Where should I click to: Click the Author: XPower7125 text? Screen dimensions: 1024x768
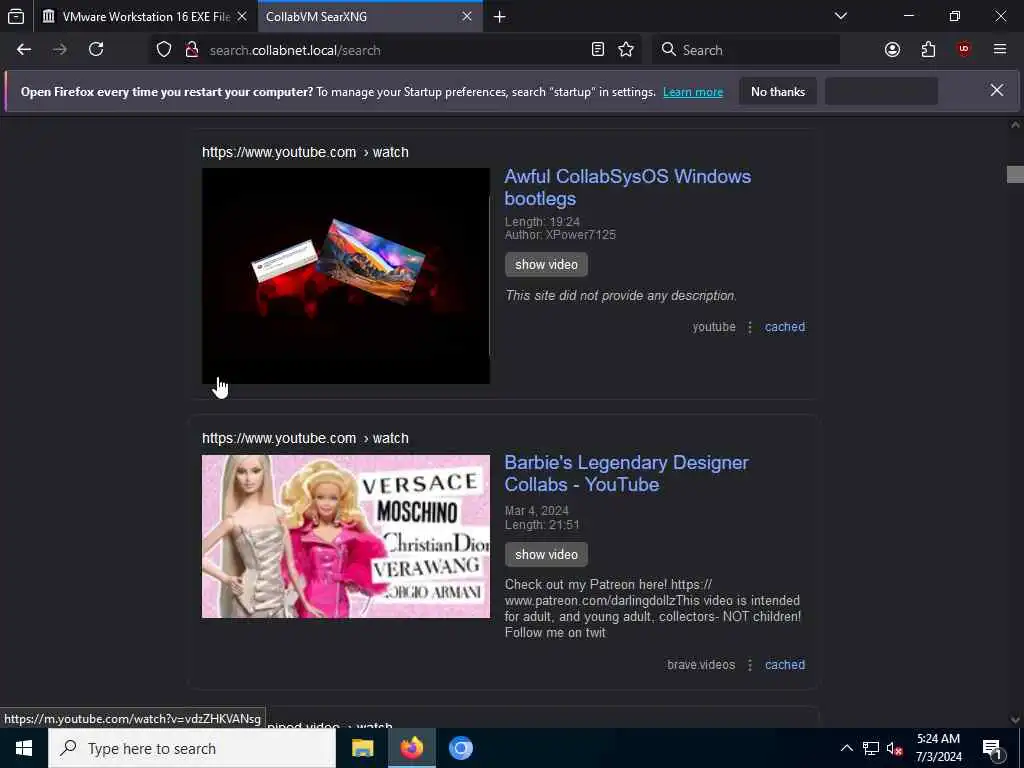coord(560,235)
